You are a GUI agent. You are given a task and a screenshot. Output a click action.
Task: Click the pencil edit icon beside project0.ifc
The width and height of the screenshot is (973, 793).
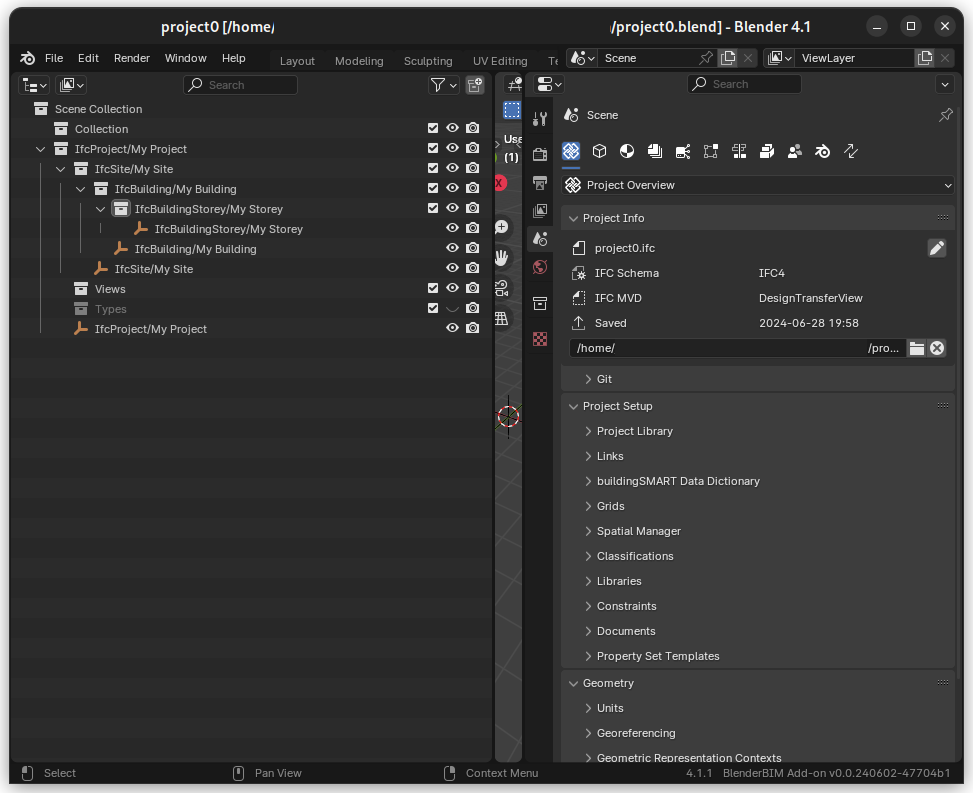tap(936, 248)
